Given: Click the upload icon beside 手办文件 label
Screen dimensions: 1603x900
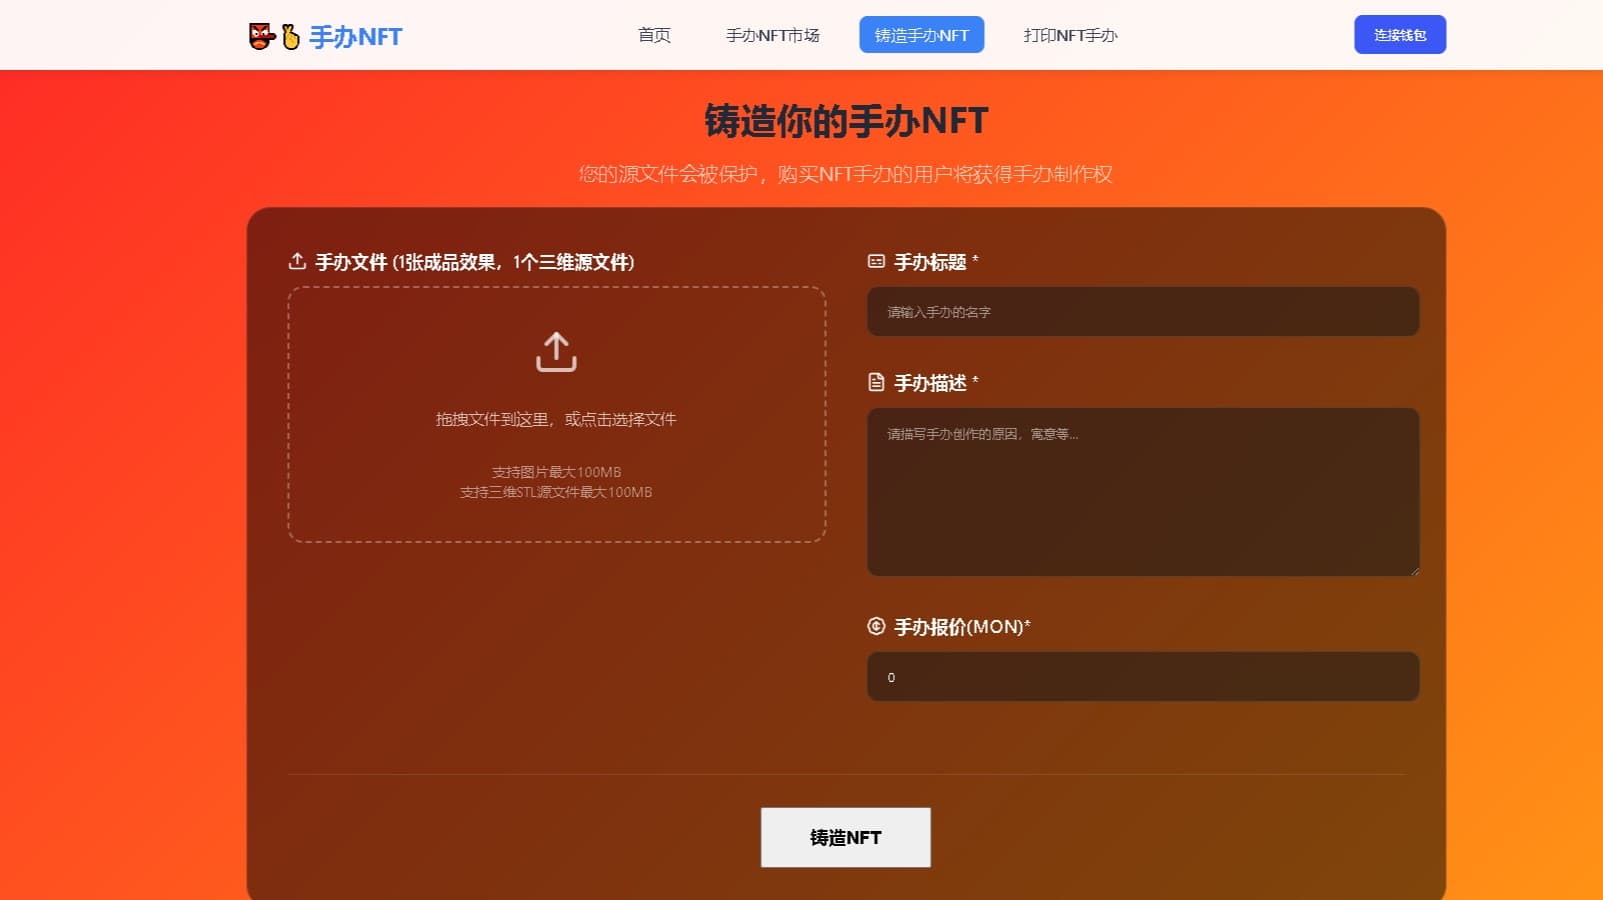Looking at the screenshot, I should [x=296, y=261].
